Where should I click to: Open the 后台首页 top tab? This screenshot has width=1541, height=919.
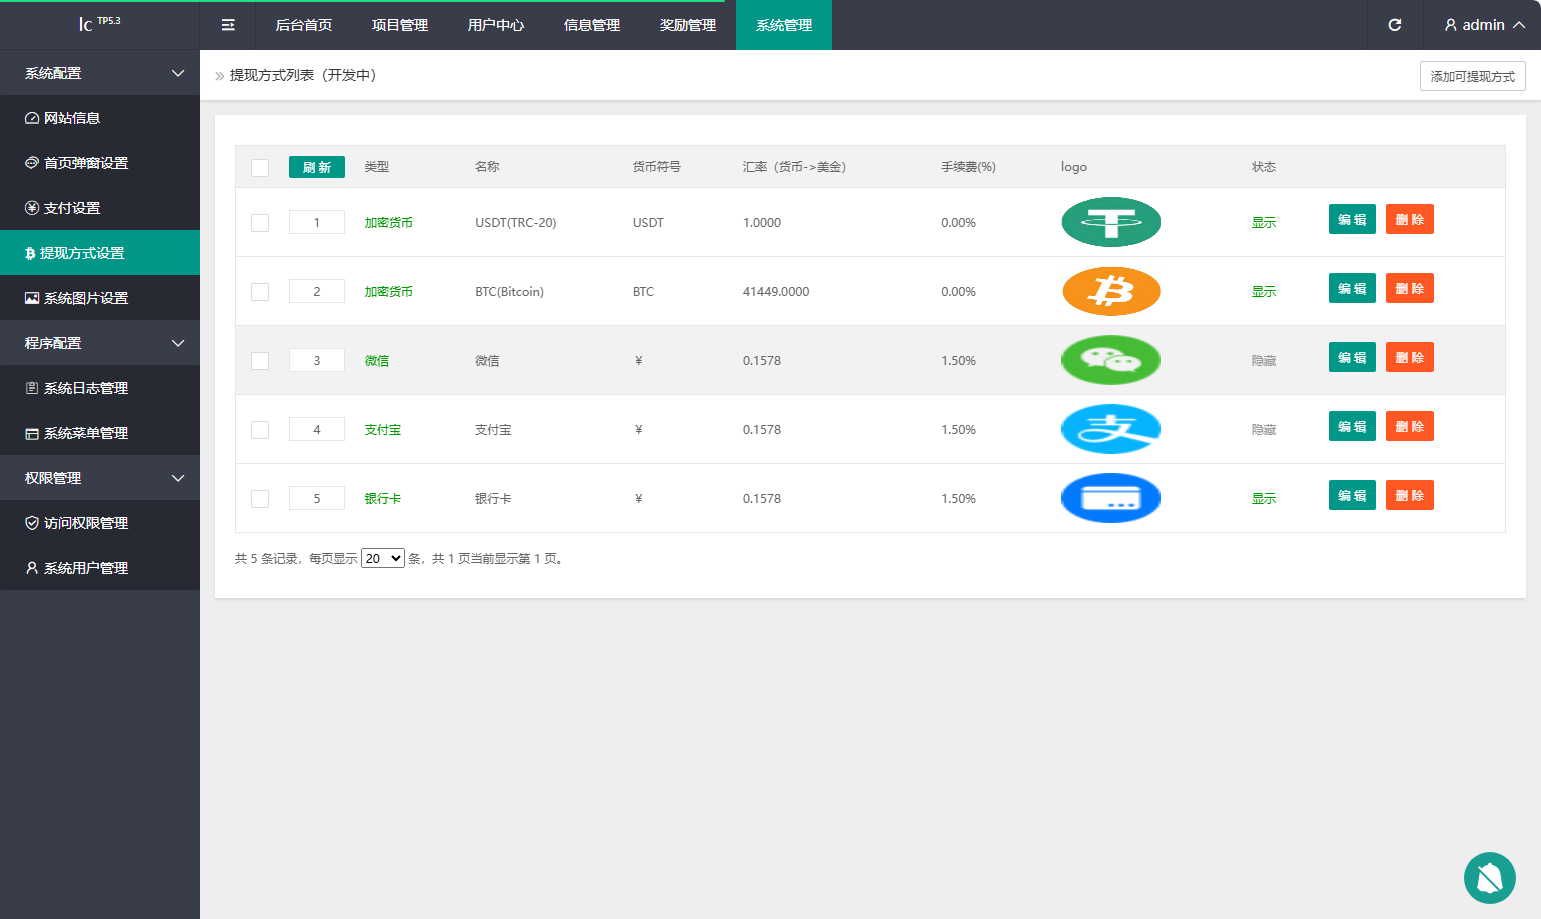click(x=304, y=25)
